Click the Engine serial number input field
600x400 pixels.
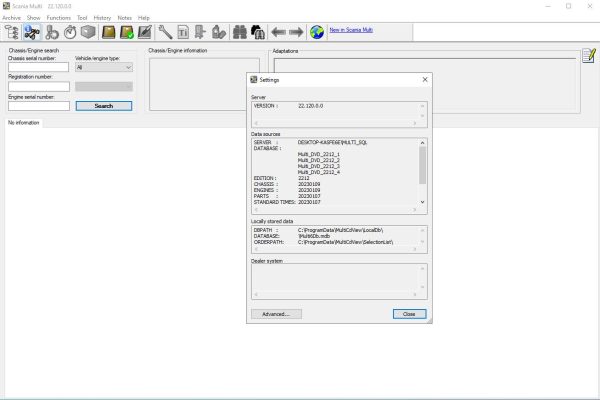pyautogui.click(x=39, y=106)
